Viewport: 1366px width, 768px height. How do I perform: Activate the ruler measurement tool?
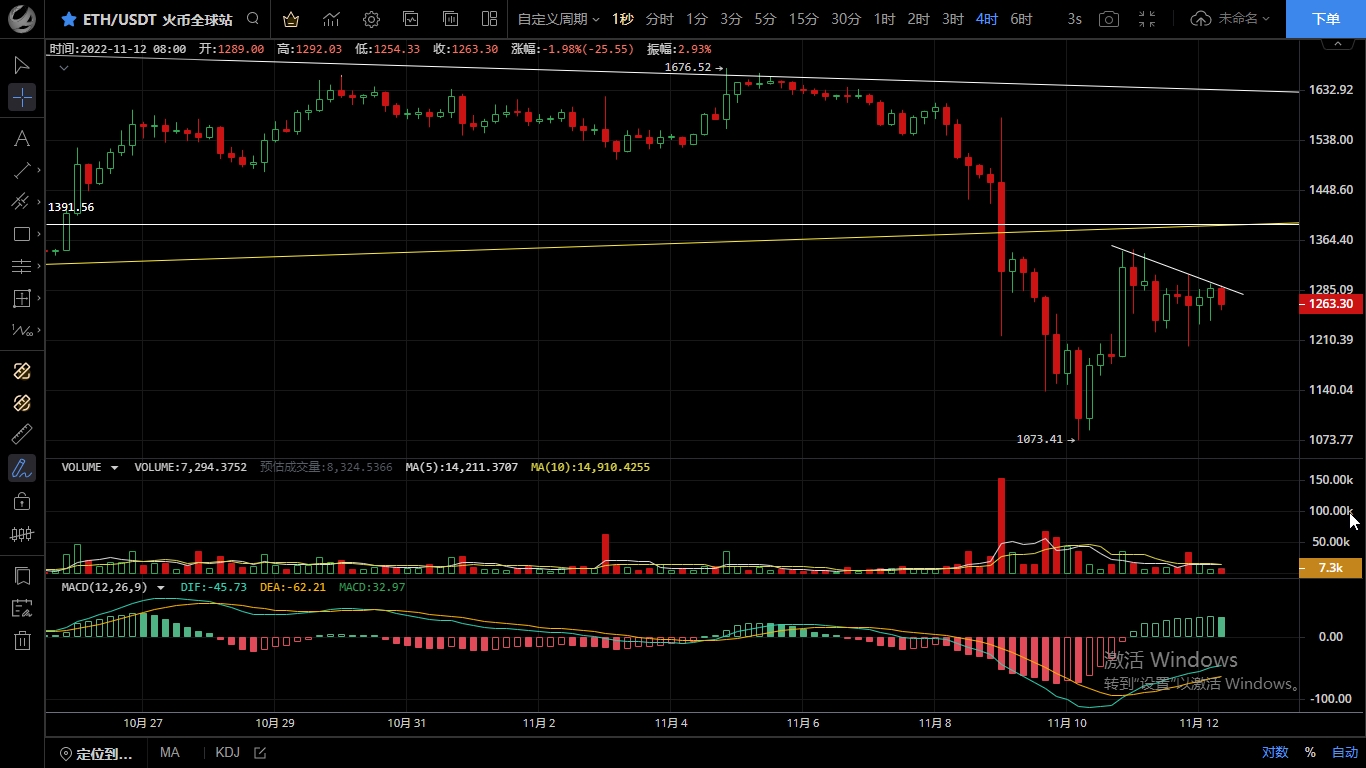point(22,434)
